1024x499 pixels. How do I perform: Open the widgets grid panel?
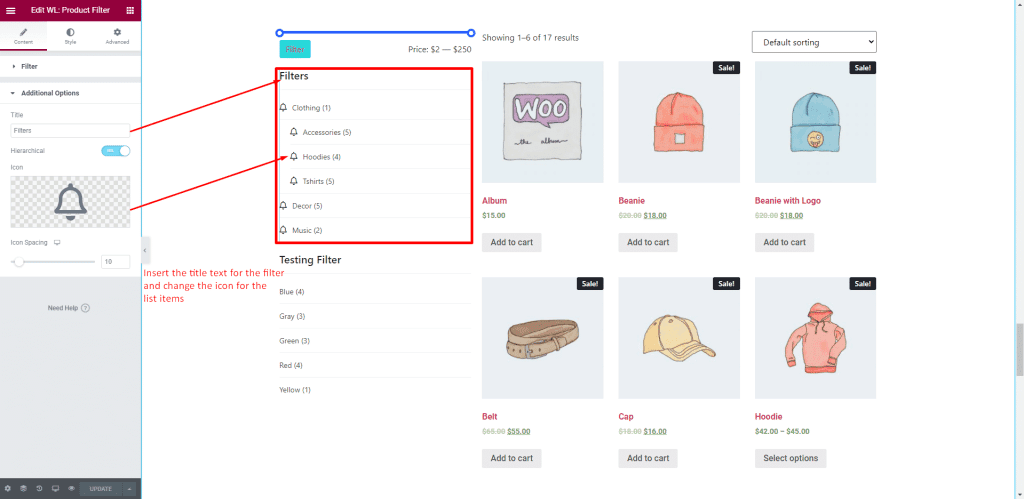pos(130,9)
